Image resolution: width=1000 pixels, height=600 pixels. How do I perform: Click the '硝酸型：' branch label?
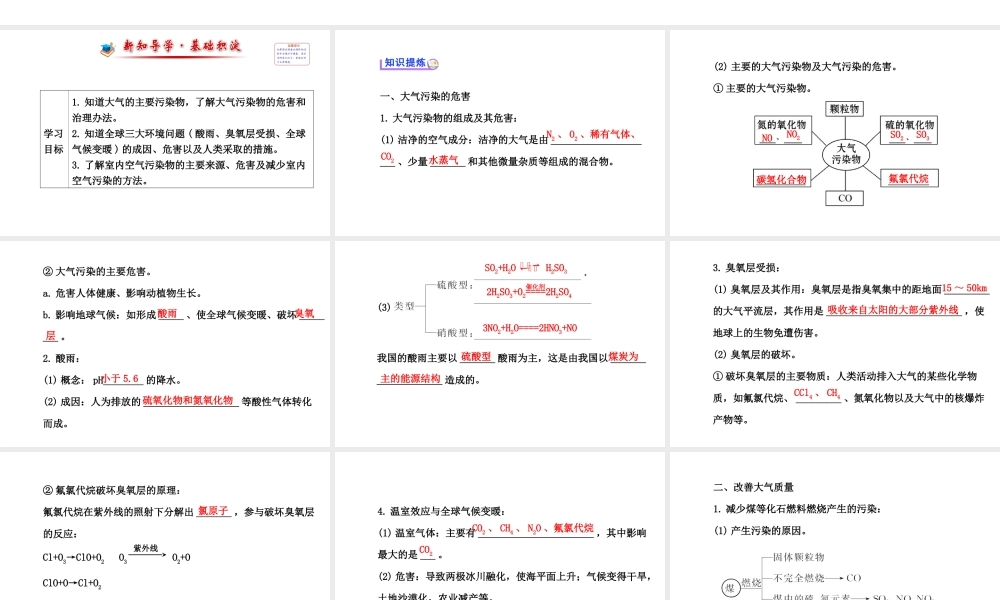click(455, 332)
